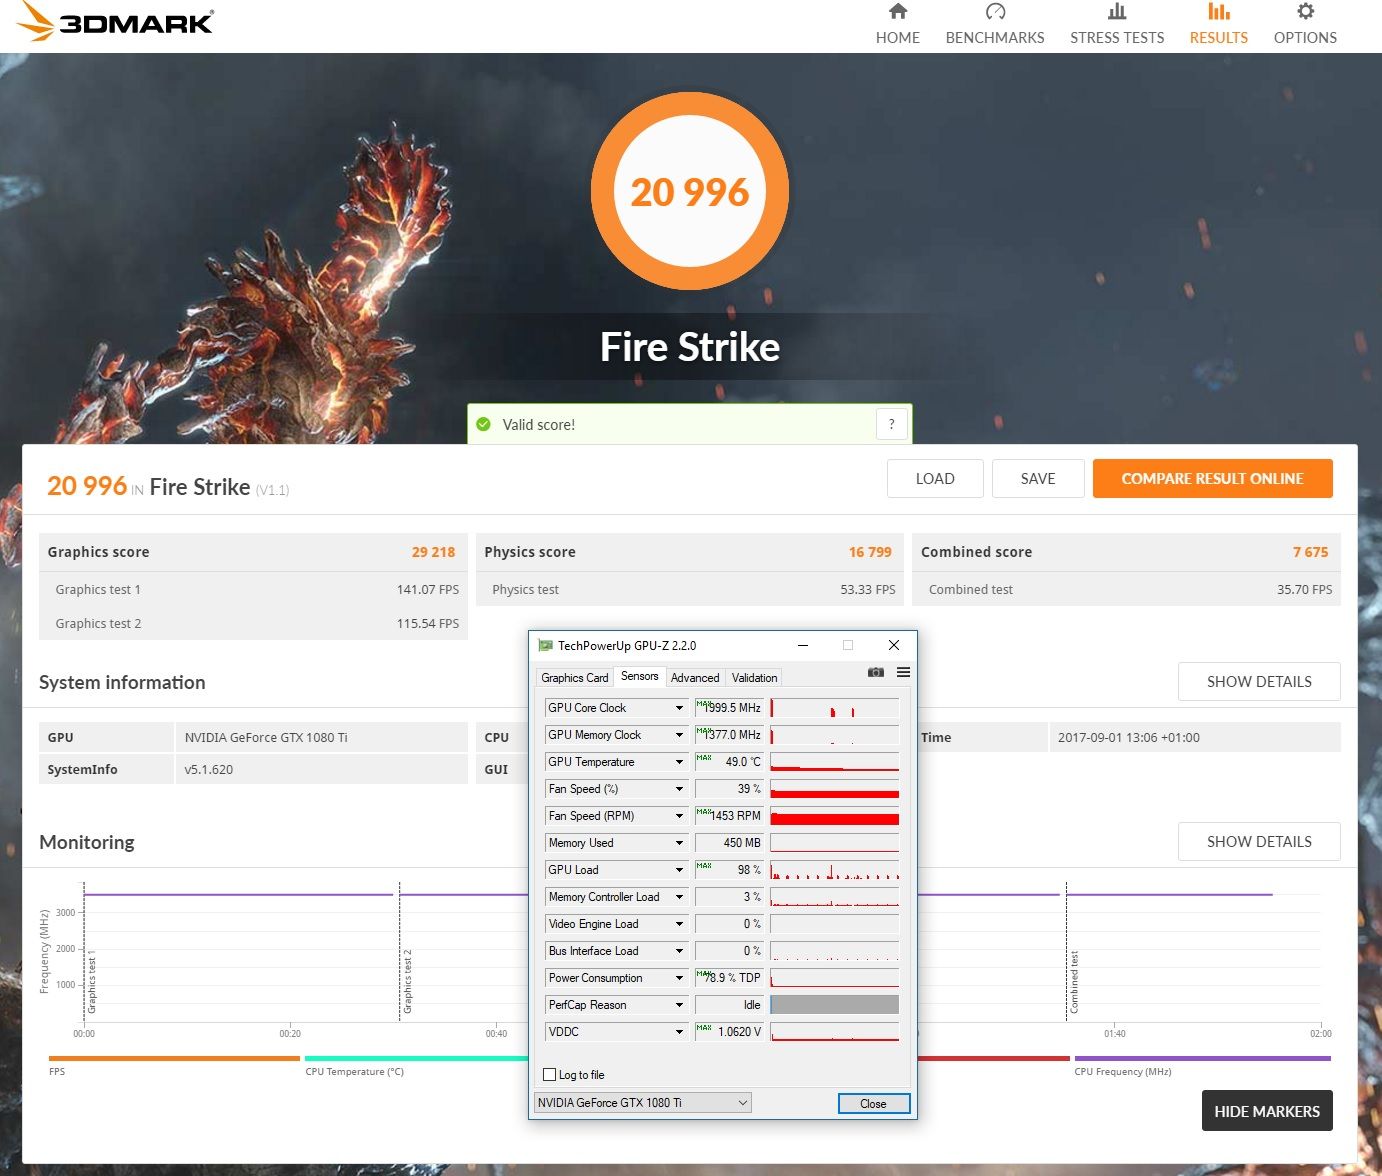
Task: Click the GPU Core Clock sensor graph
Action: click(x=834, y=708)
